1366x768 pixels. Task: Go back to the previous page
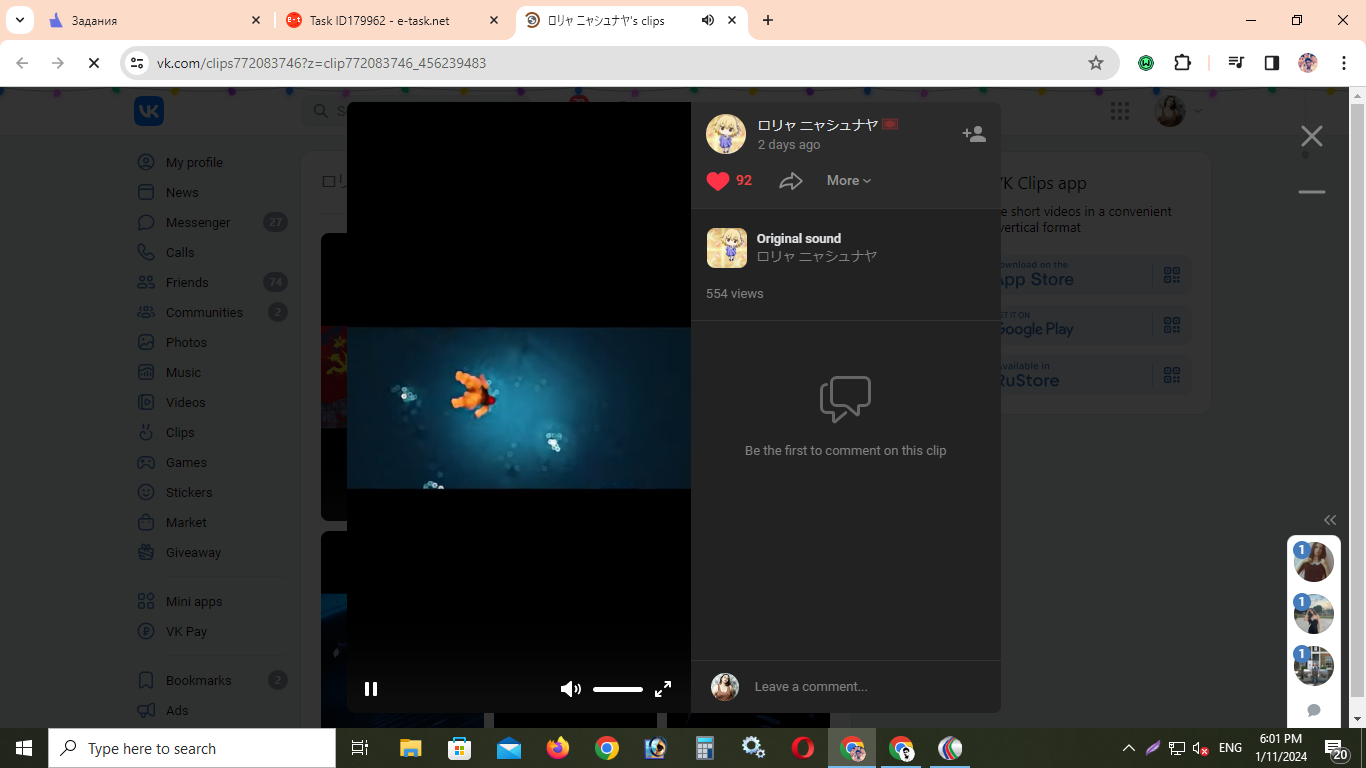pyautogui.click(x=22, y=63)
